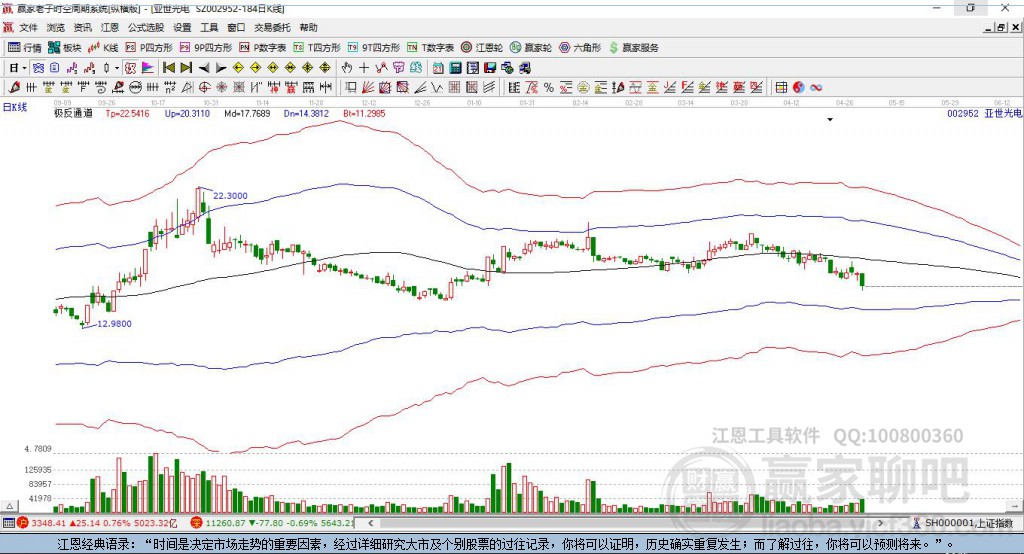Move chart left with black arrow
Image resolution: width=1024 pixels, height=554 pixels.
pyautogui.click(x=204, y=68)
